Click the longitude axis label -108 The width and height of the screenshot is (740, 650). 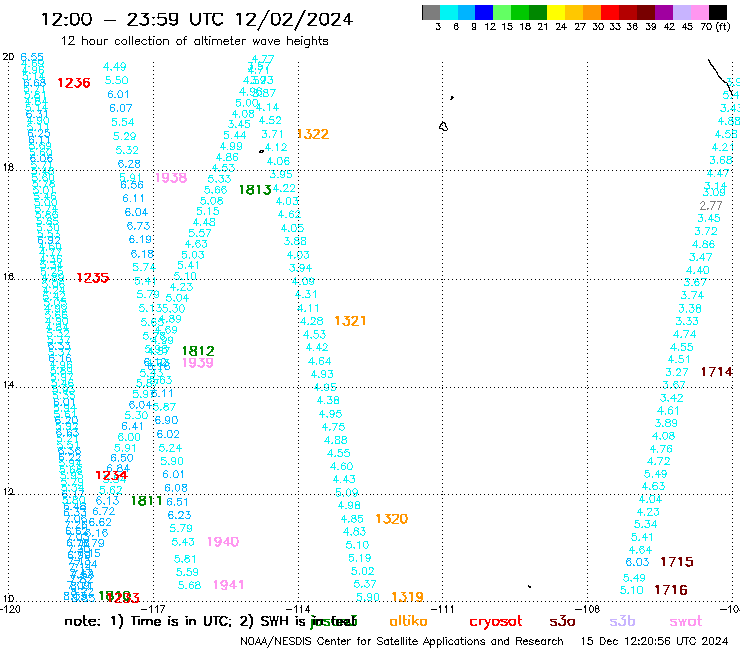pos(588,609)
